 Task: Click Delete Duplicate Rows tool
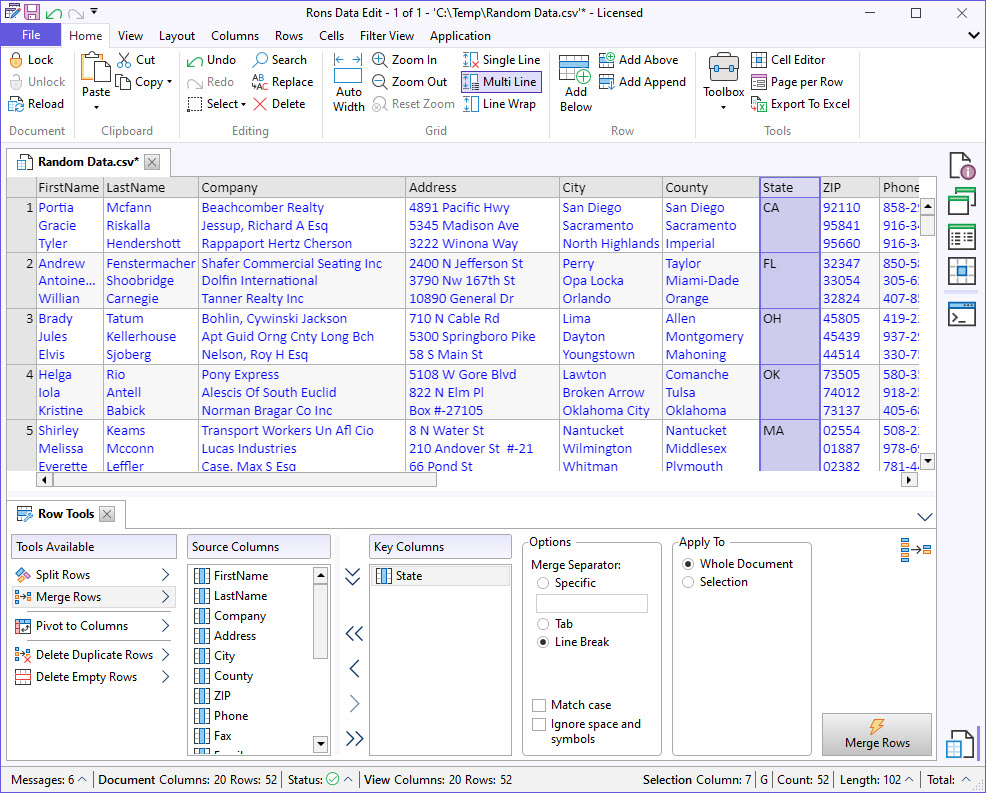tap(94, 655)
